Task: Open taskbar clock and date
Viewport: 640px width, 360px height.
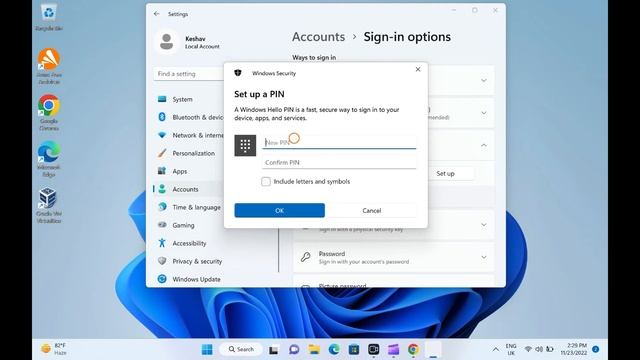Action: pos(573,349)
